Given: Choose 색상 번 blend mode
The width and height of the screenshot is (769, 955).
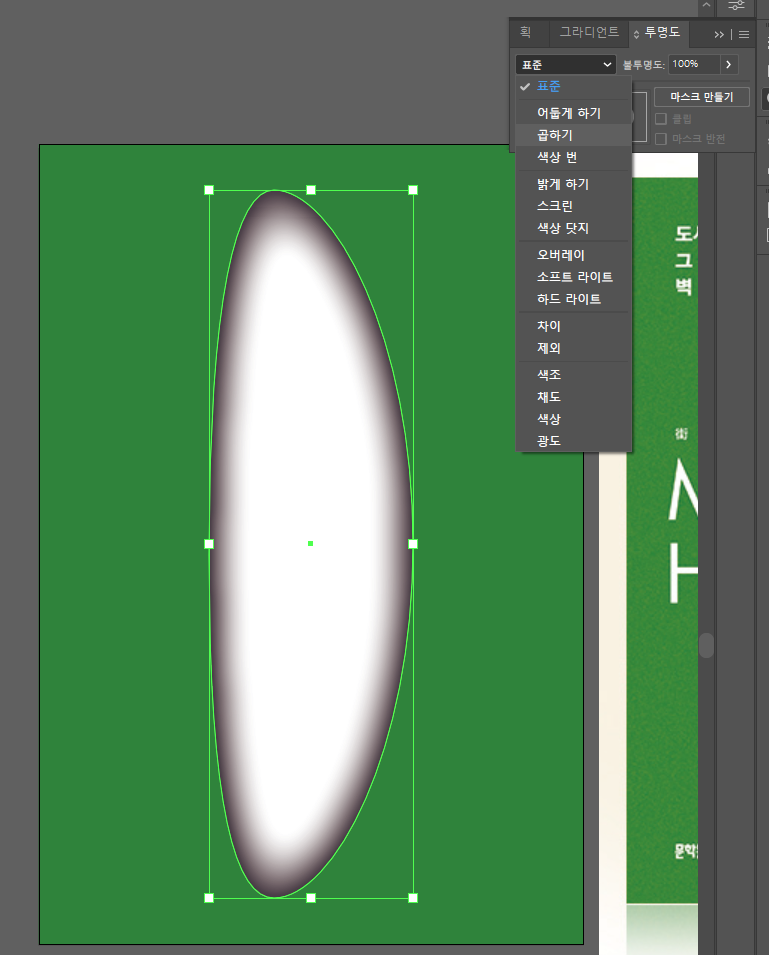Looking at the screenshot, I should click(573, 157).
